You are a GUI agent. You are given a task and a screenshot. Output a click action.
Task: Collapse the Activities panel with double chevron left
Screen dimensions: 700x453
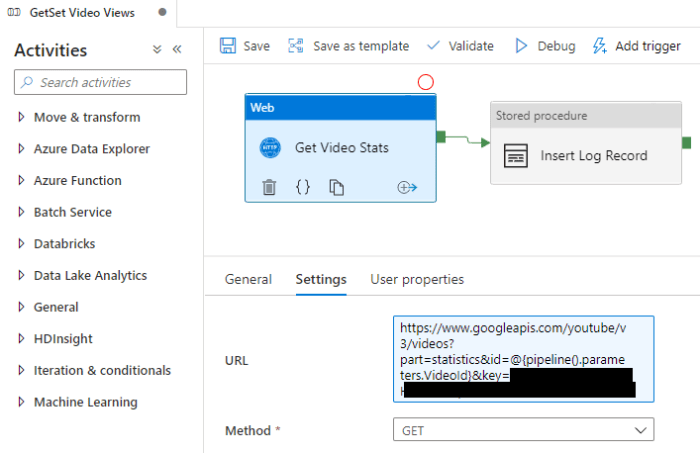tap(177, 49)
